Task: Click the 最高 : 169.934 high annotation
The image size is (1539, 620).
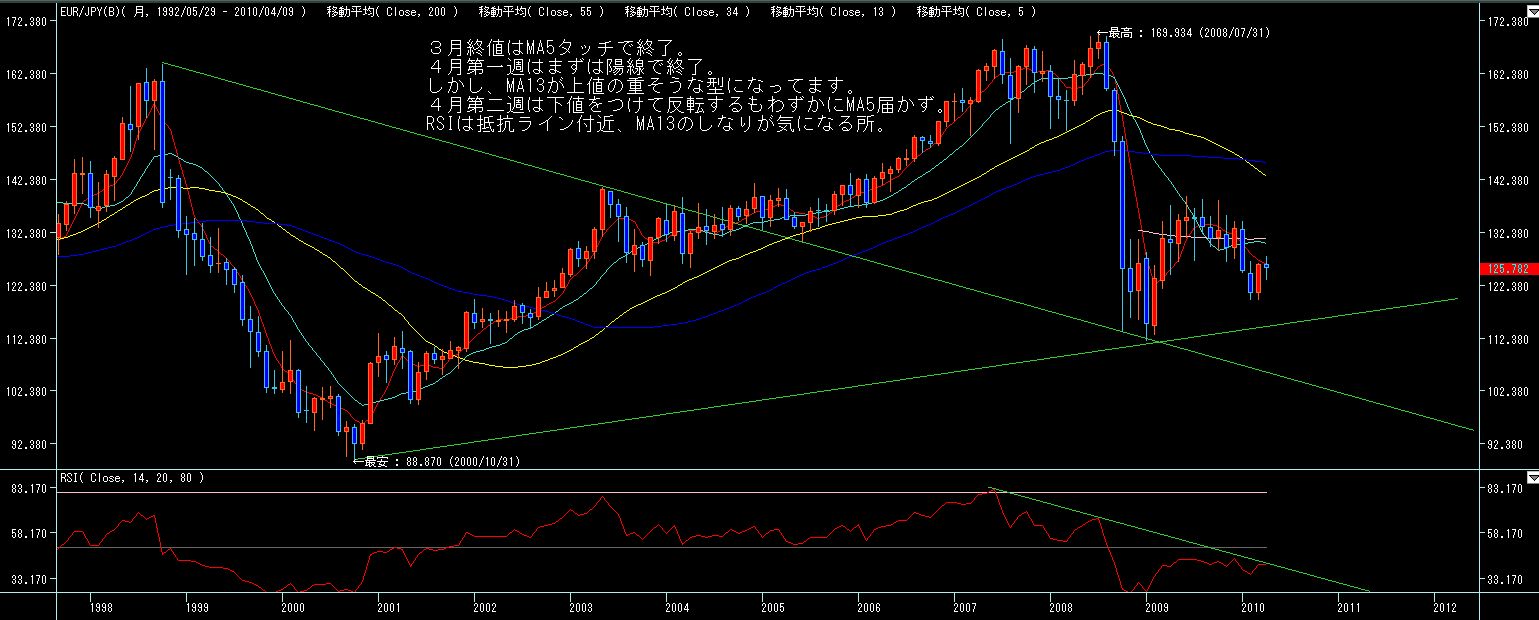Action: click(1184, 33)
